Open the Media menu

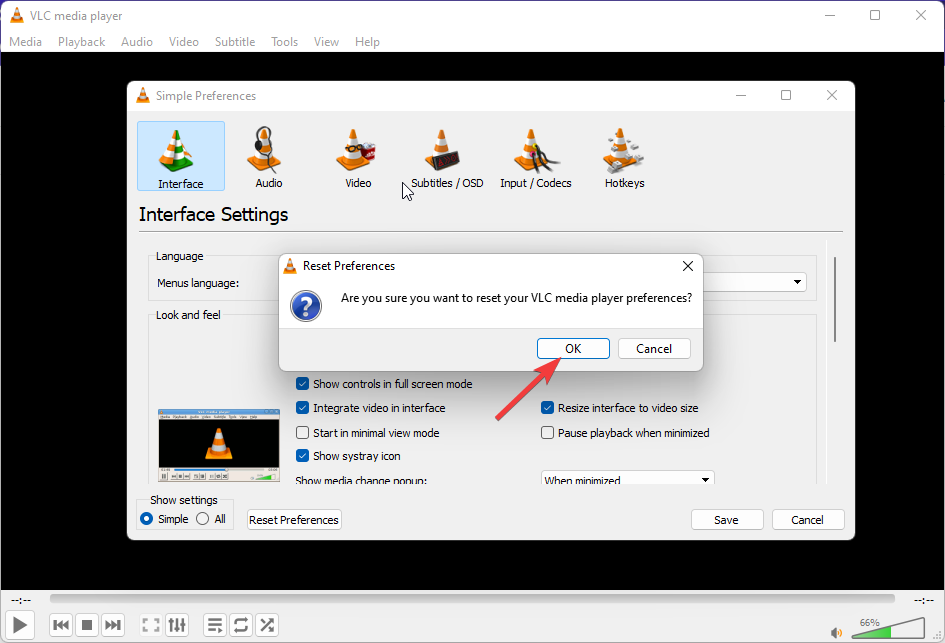[x=25, y=42]
